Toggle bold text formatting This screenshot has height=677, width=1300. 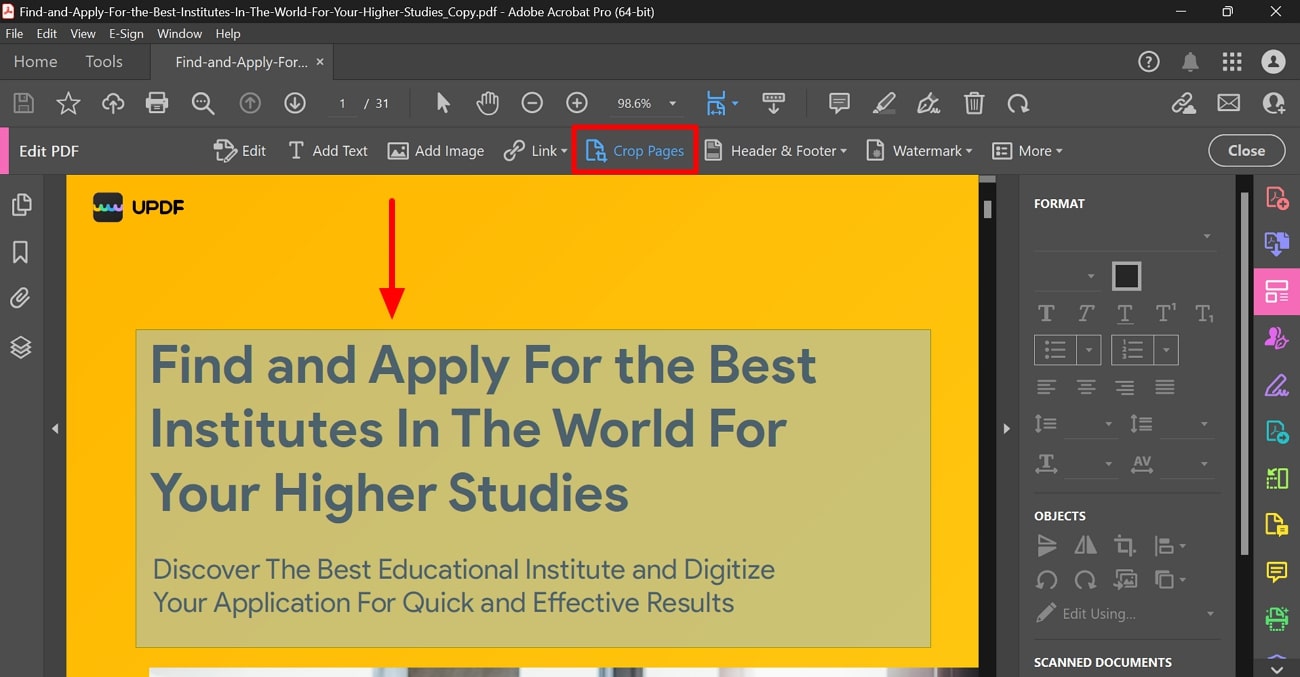1046,313
